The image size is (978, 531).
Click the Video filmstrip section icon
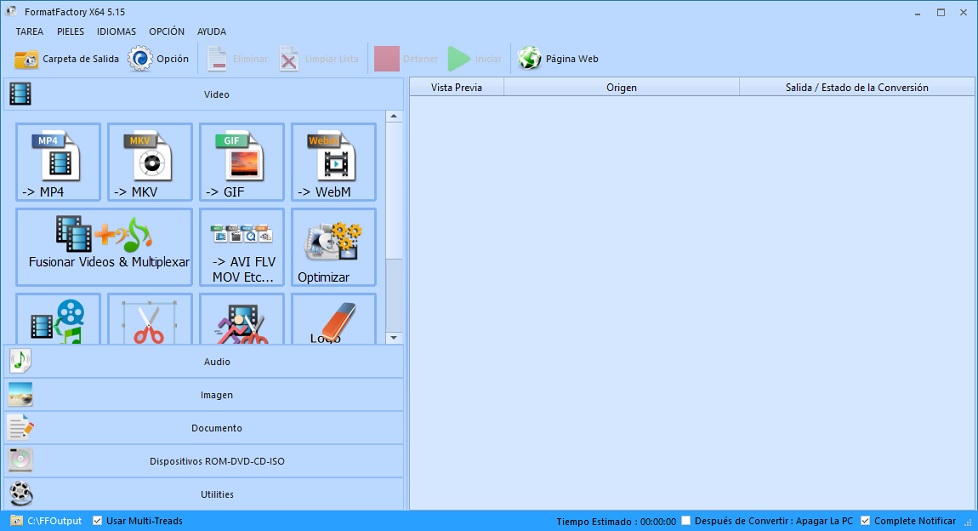click(20, 94)
